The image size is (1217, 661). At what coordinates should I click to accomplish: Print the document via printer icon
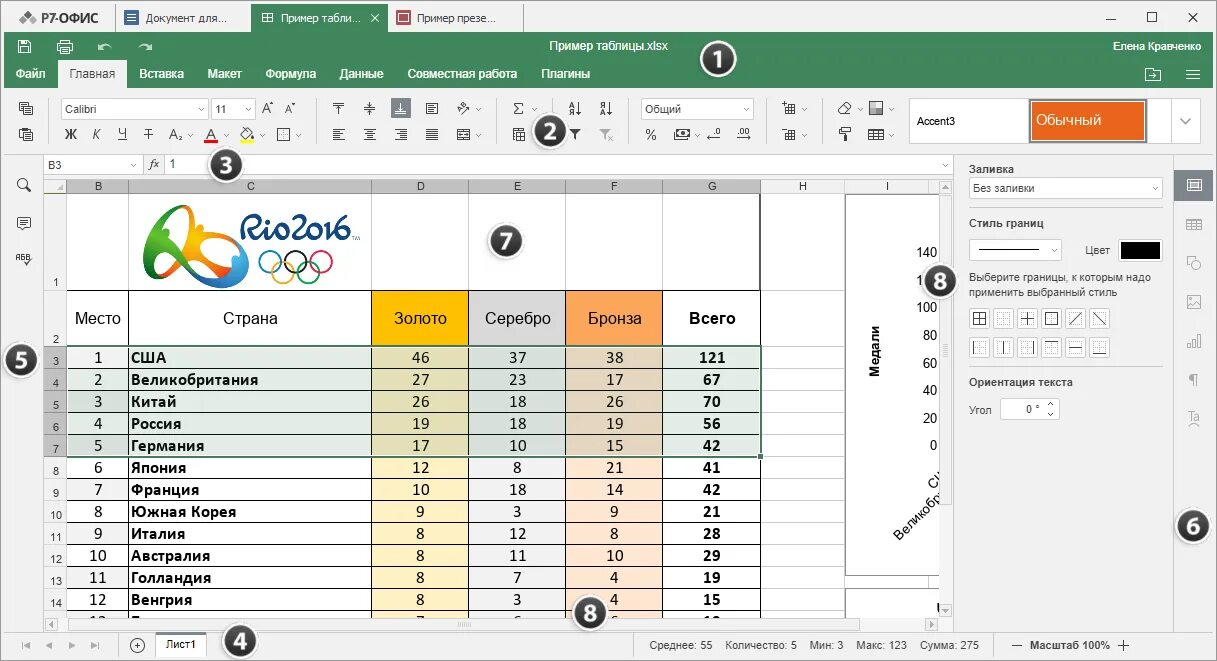click(x=65, y=46)
